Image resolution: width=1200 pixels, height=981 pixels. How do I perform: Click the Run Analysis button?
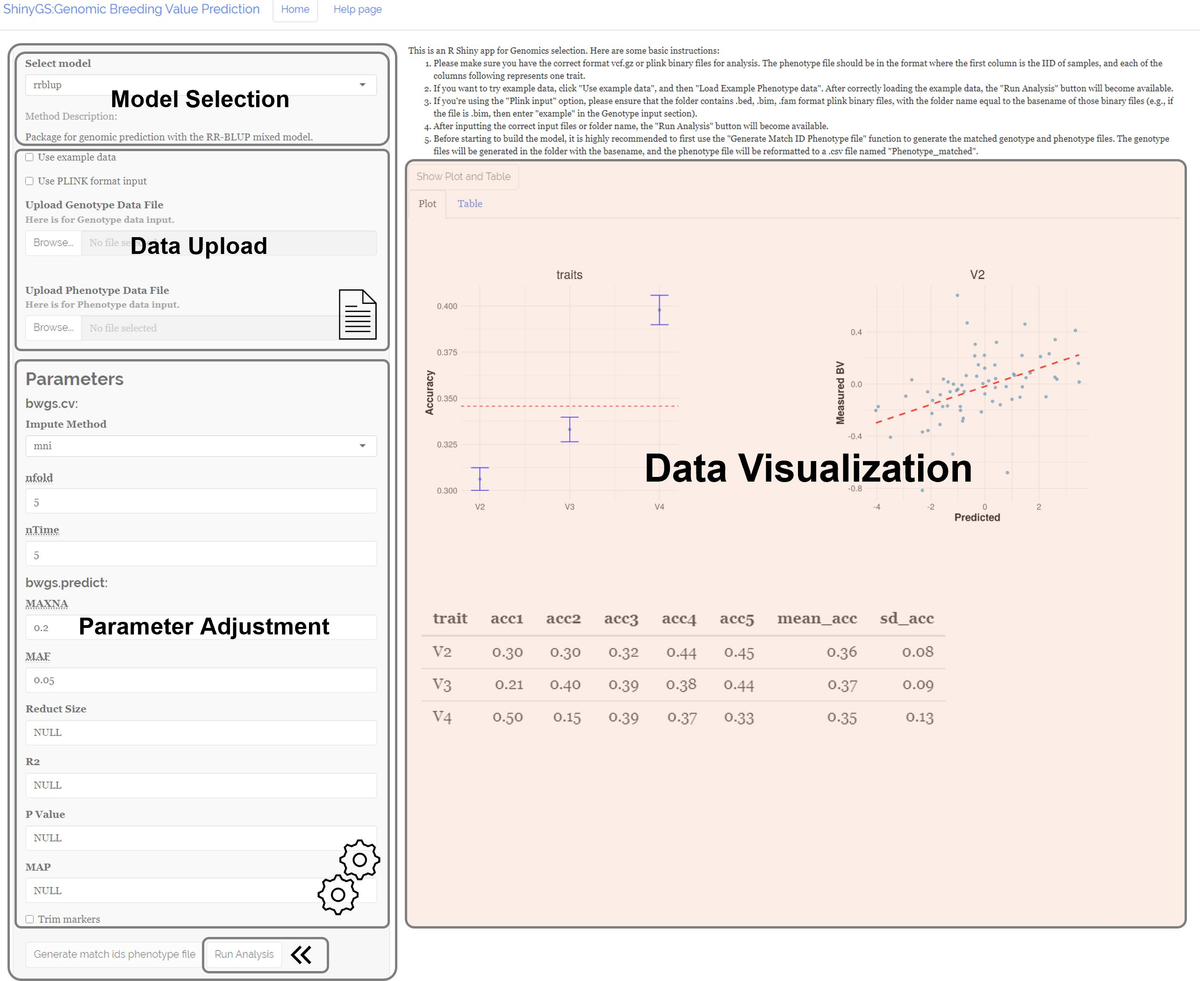[x=243, y=954]
